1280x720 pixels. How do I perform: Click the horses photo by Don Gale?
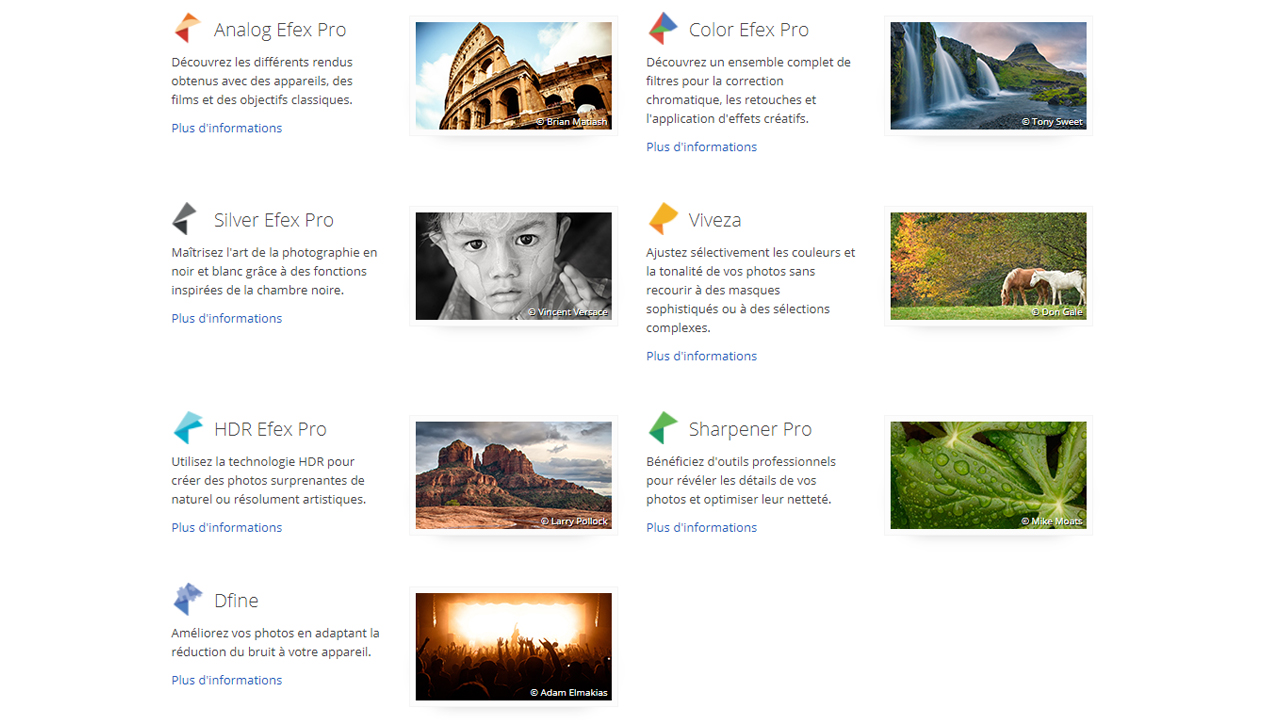point(989,266)
